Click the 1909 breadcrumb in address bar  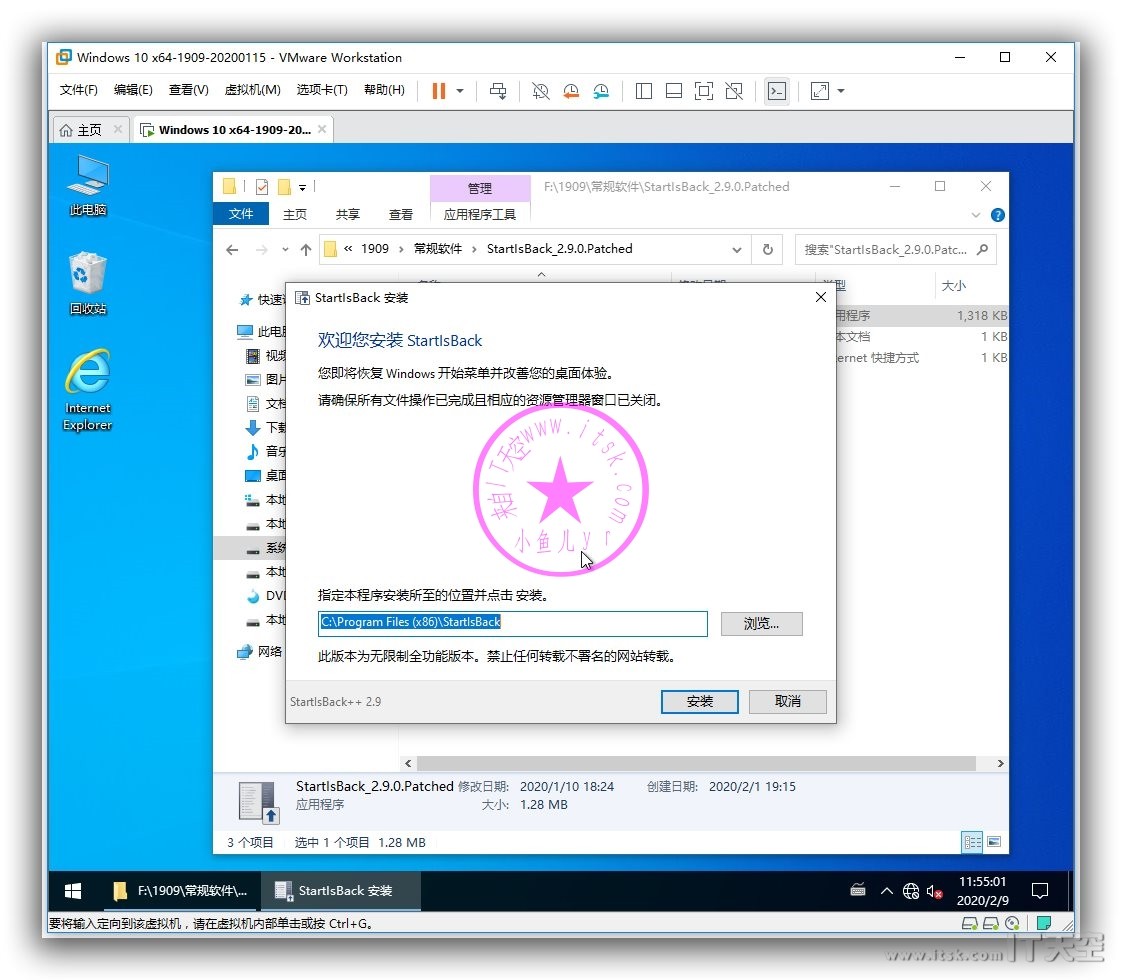(375, 248)
